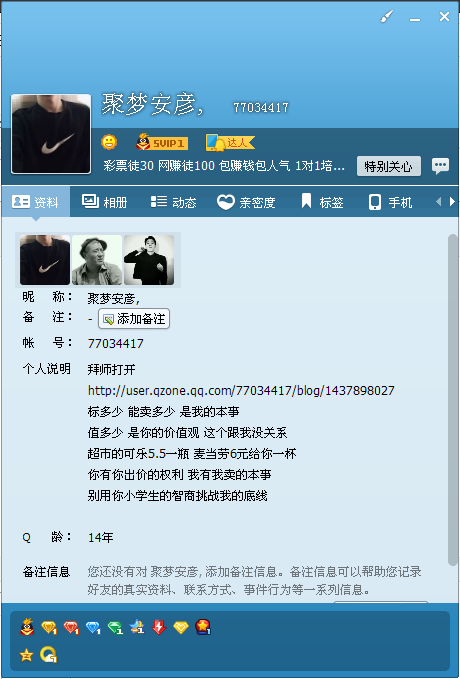The height and width of the screenshot is (679, 460).
Task: Click the blue diamond service icon
Action: point(93,627)
